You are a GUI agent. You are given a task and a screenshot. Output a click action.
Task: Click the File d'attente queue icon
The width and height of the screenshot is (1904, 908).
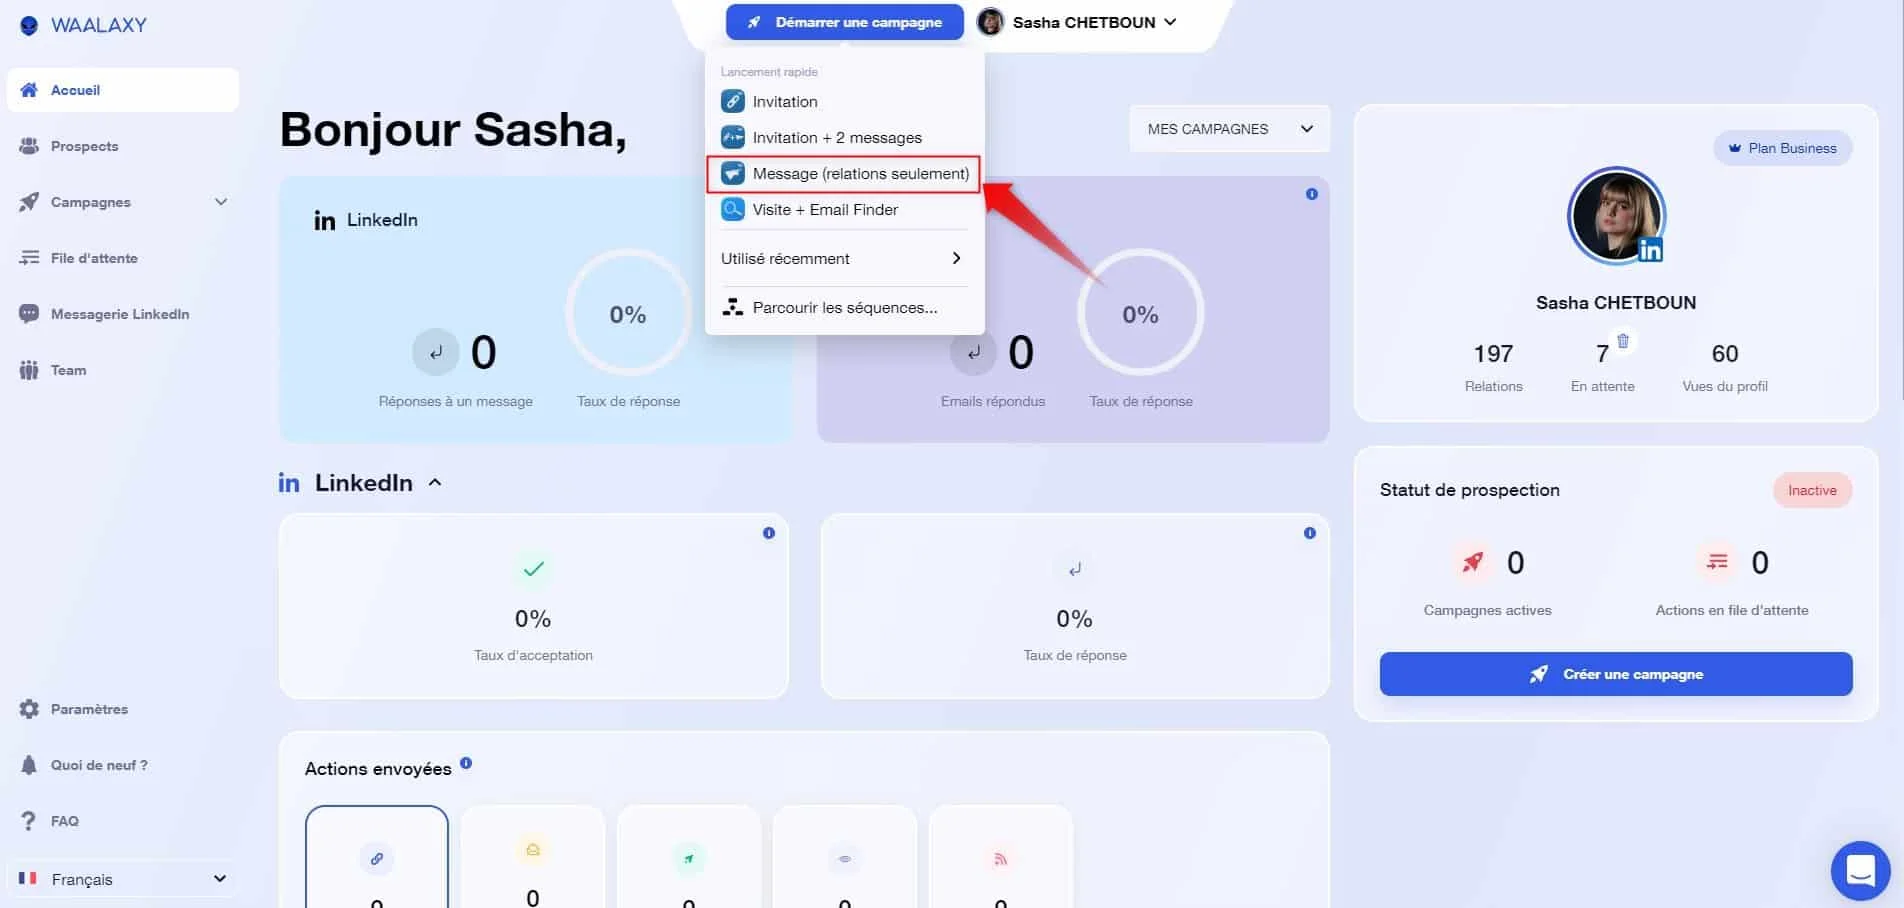[29, 258]
